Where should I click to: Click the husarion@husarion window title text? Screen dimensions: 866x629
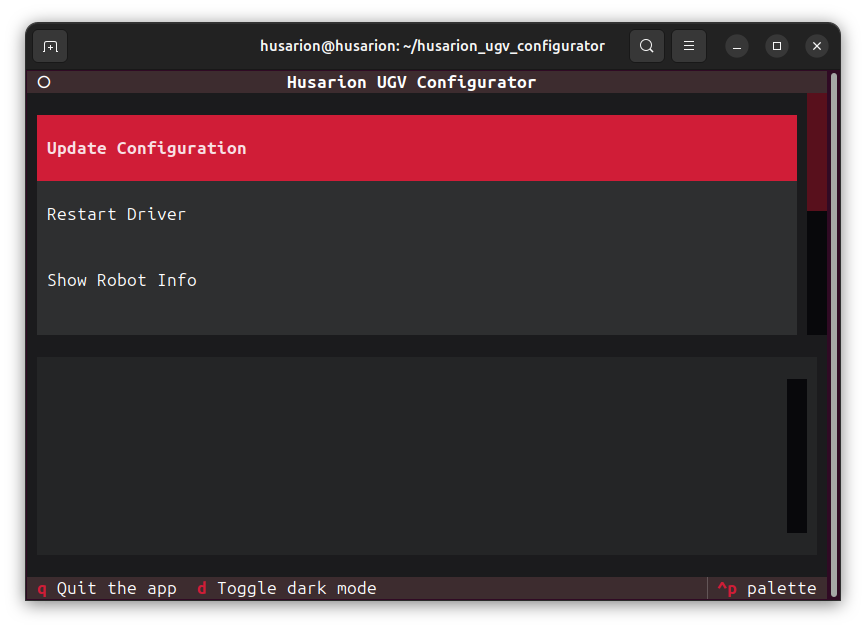[432, 46]
